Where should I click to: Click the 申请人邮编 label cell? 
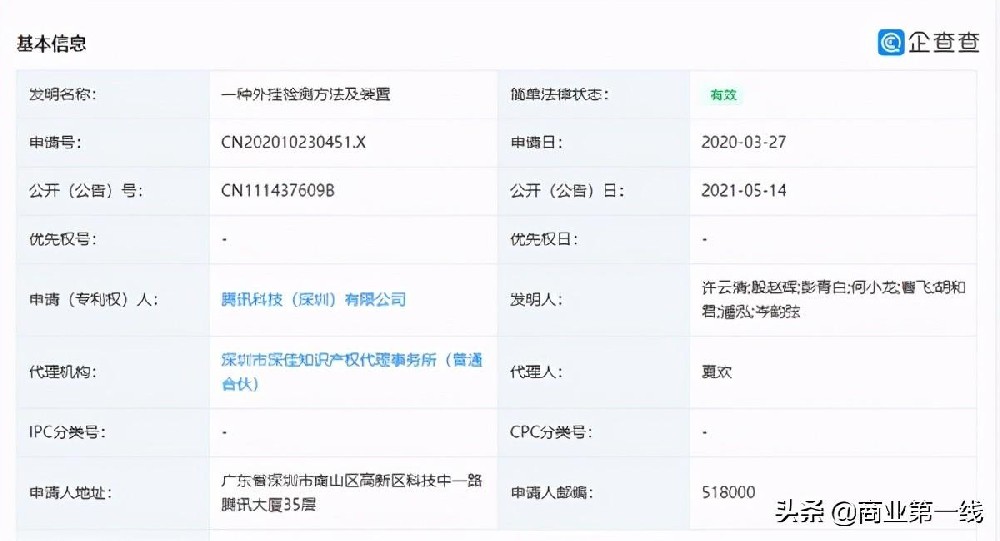[594, 493]
